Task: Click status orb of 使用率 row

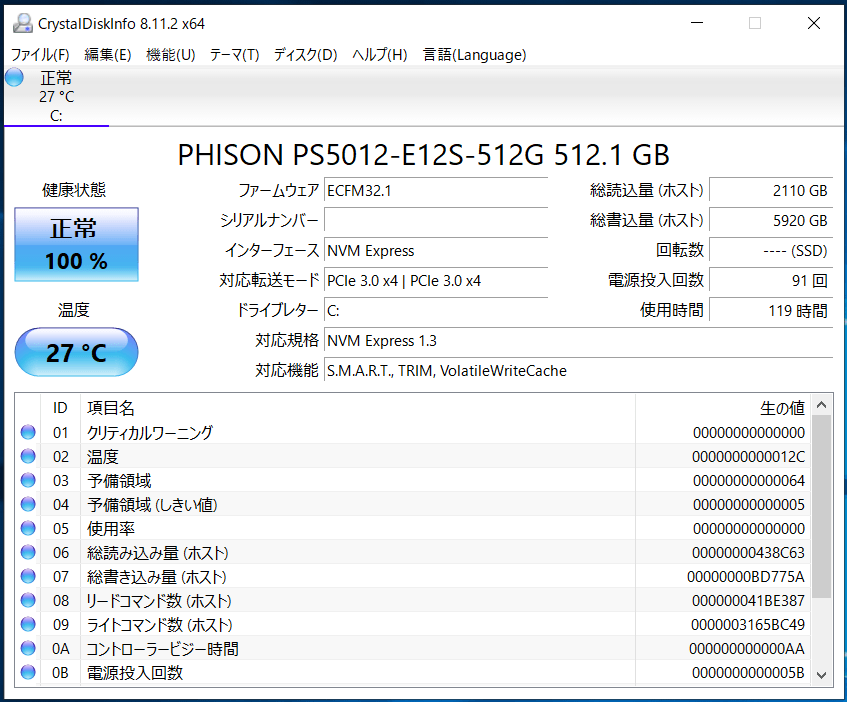Action: (x=28, y=529)
